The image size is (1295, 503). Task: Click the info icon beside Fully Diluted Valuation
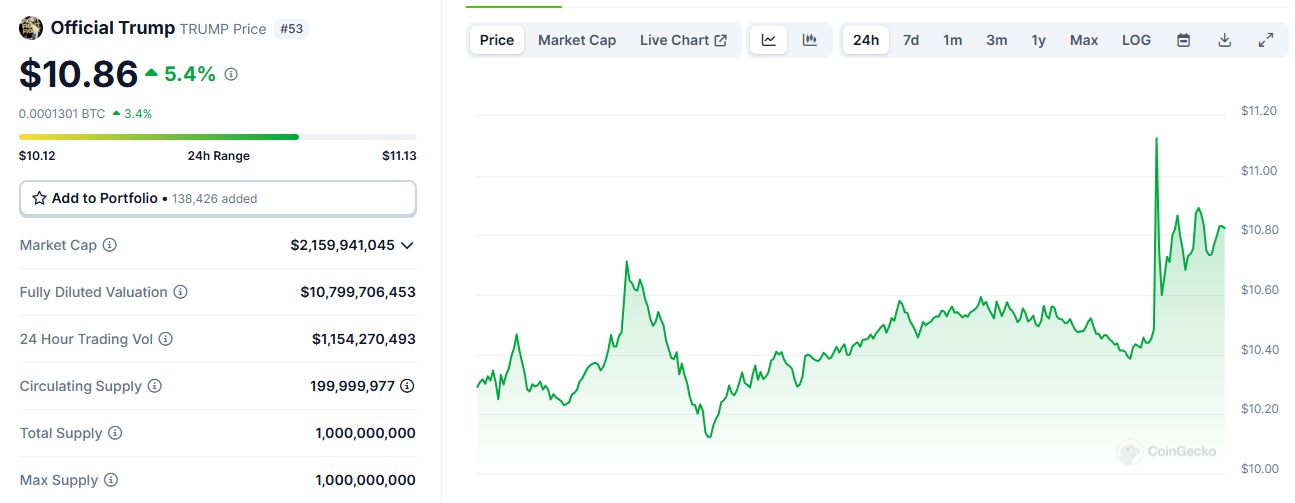coord(181,292)
